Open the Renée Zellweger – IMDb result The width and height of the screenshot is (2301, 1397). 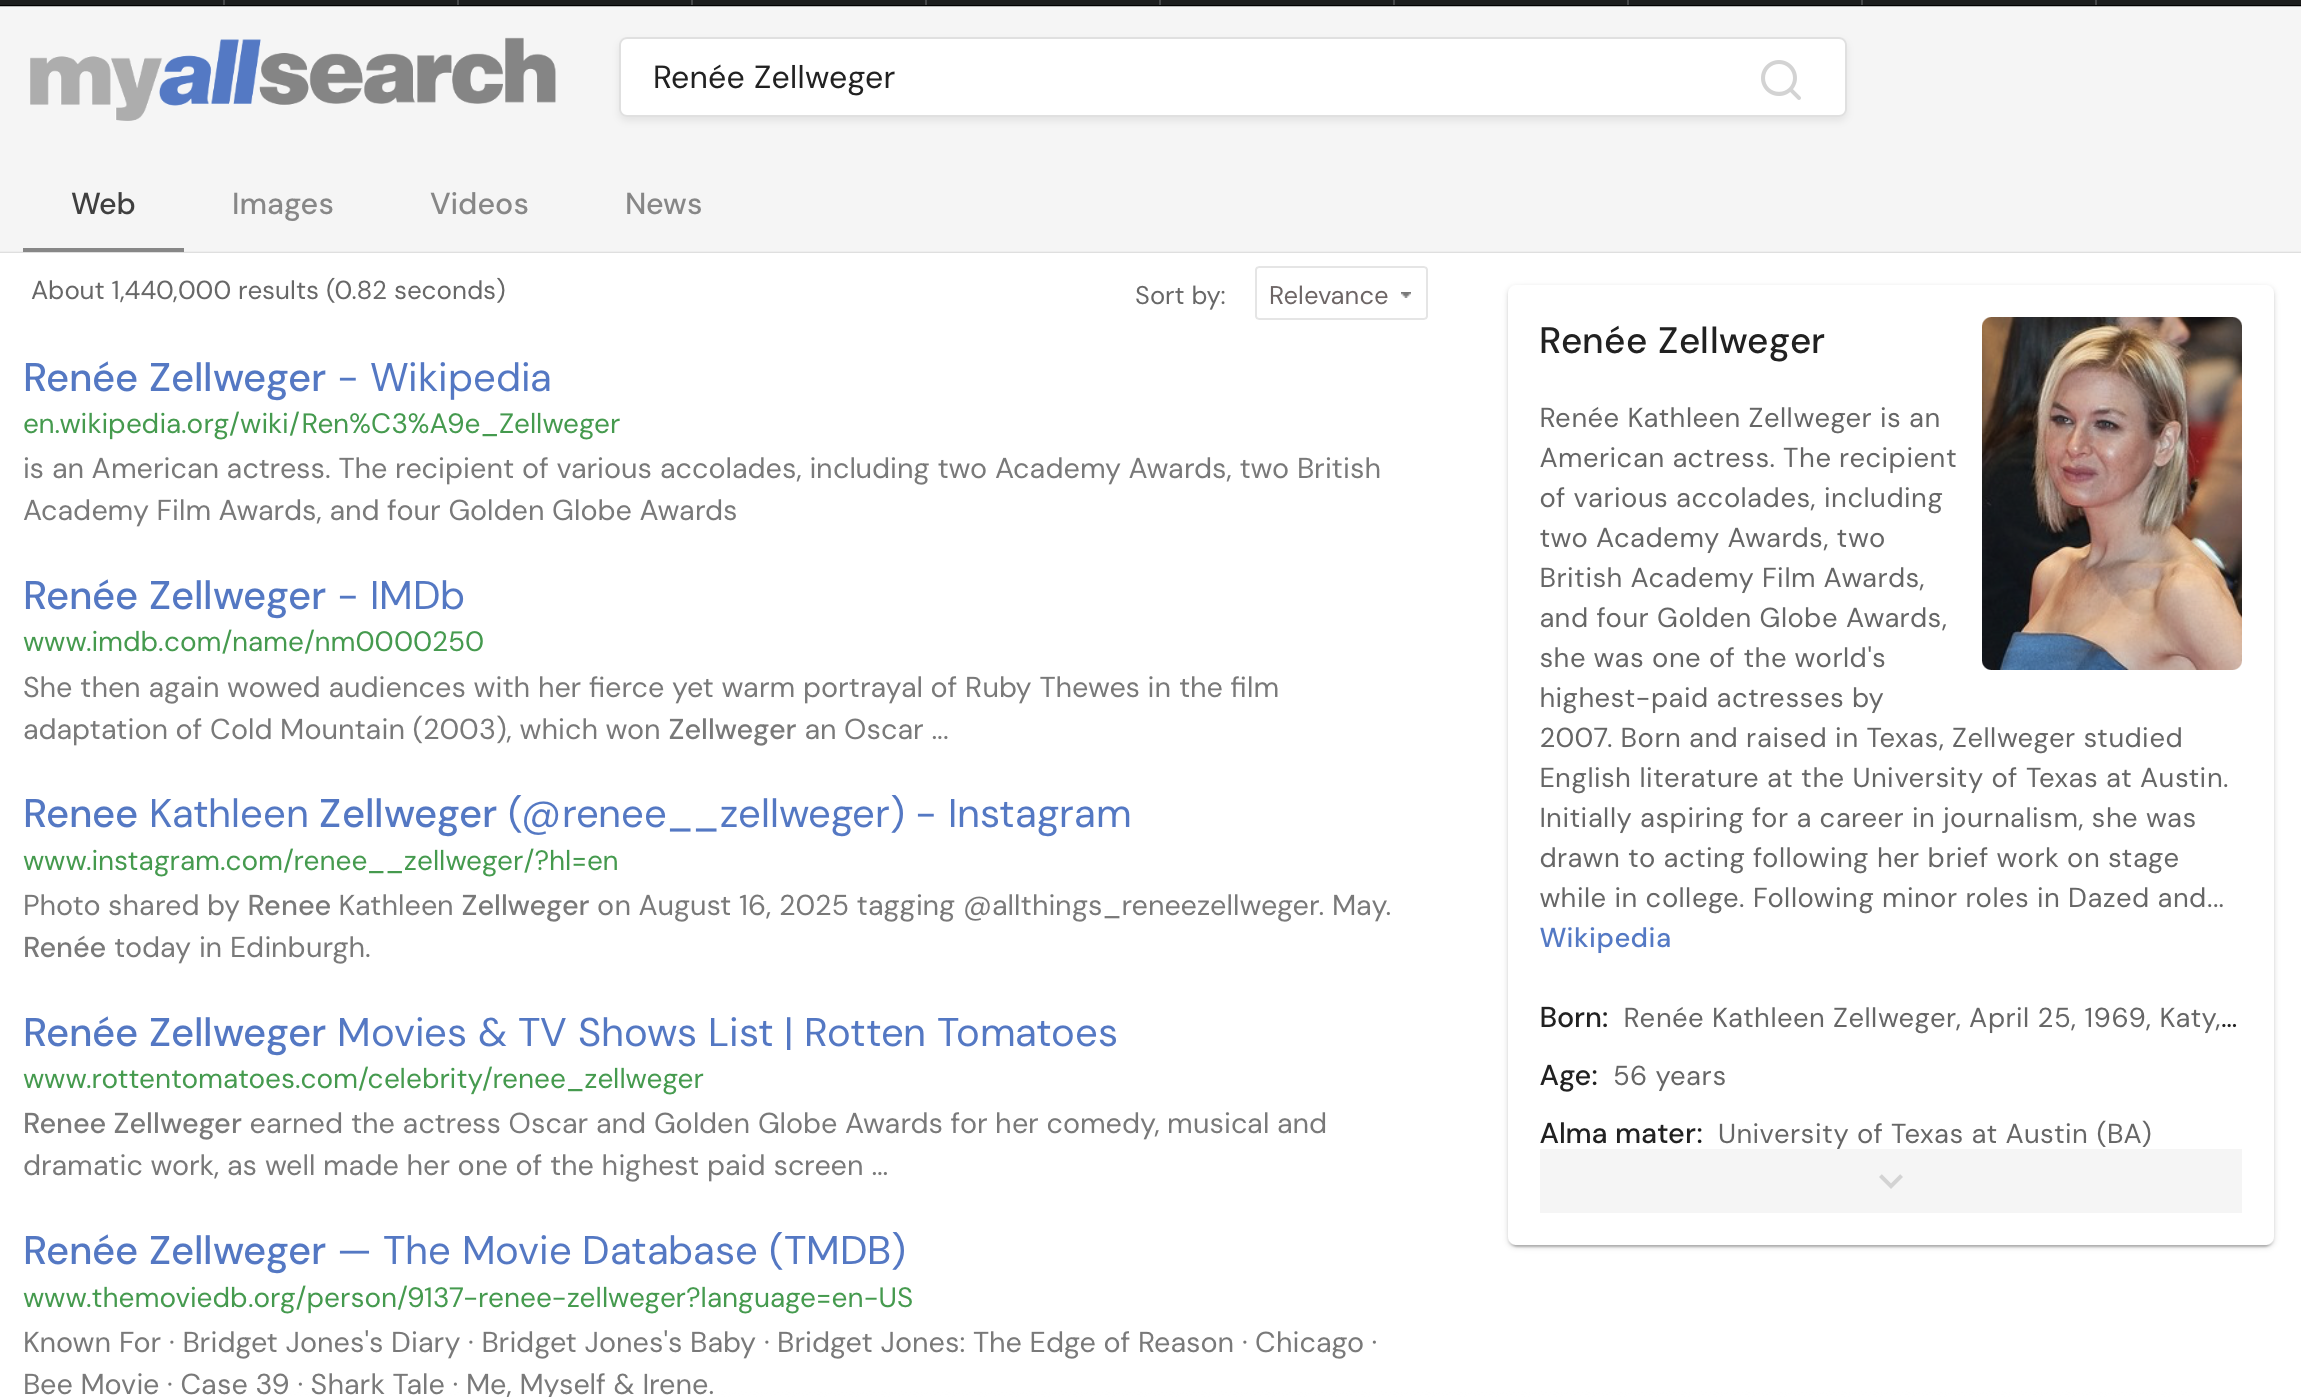pyautogui.click(x=243, y=596)
